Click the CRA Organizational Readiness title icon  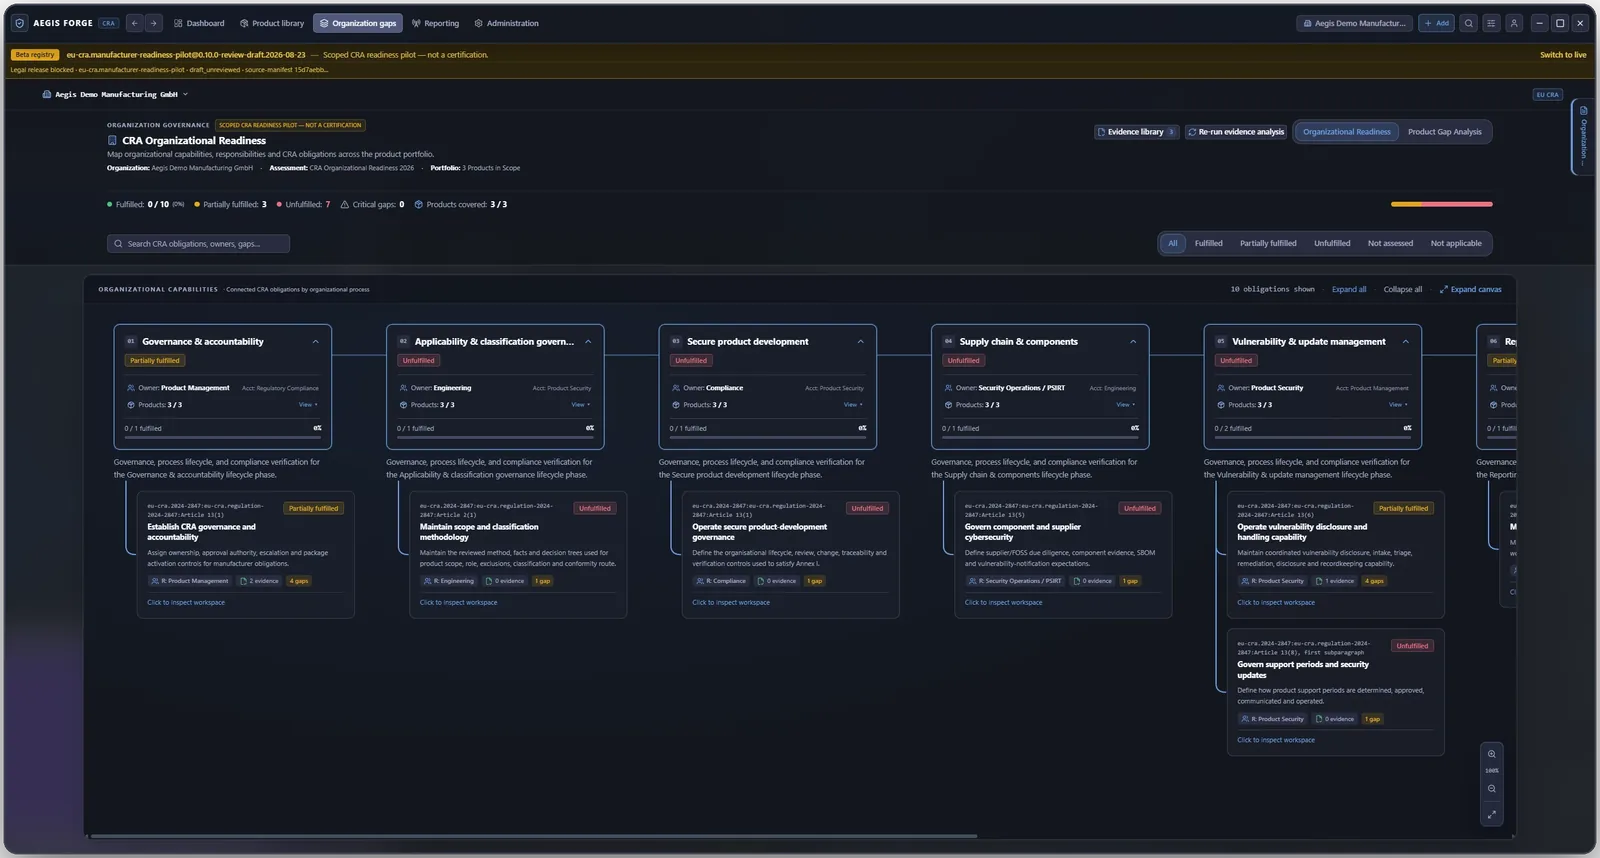point(113,141)
